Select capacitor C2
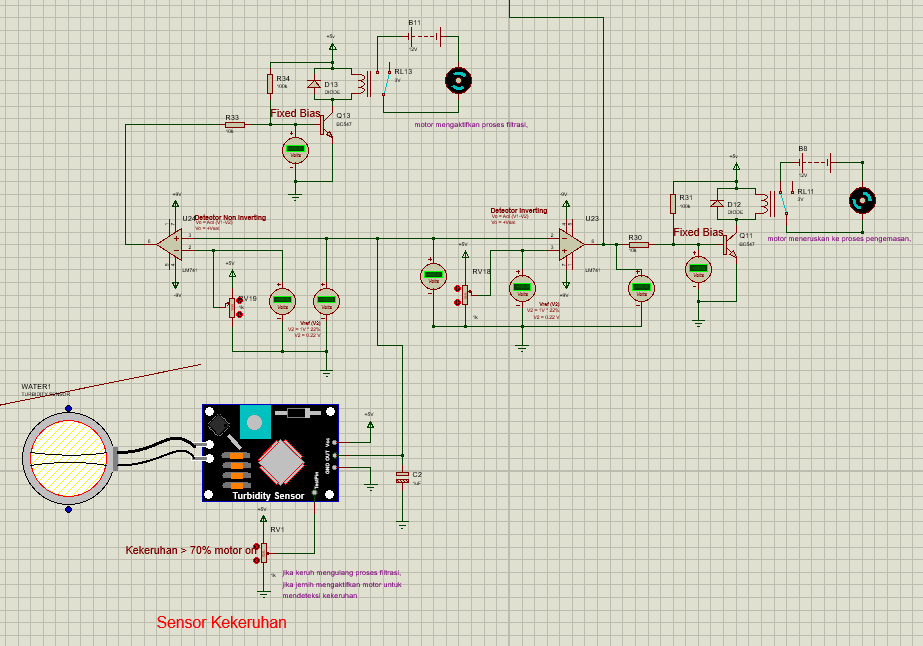Viewport: 923px width, 646px height. tap(403, 477)
